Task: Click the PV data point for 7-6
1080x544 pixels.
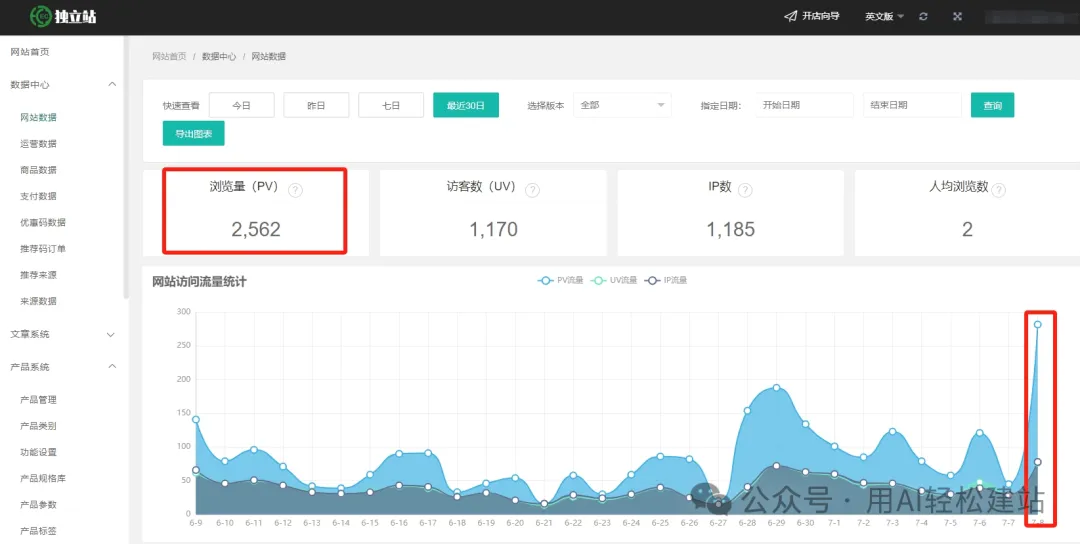Action: pyautogui.click(x=979, y=433)
